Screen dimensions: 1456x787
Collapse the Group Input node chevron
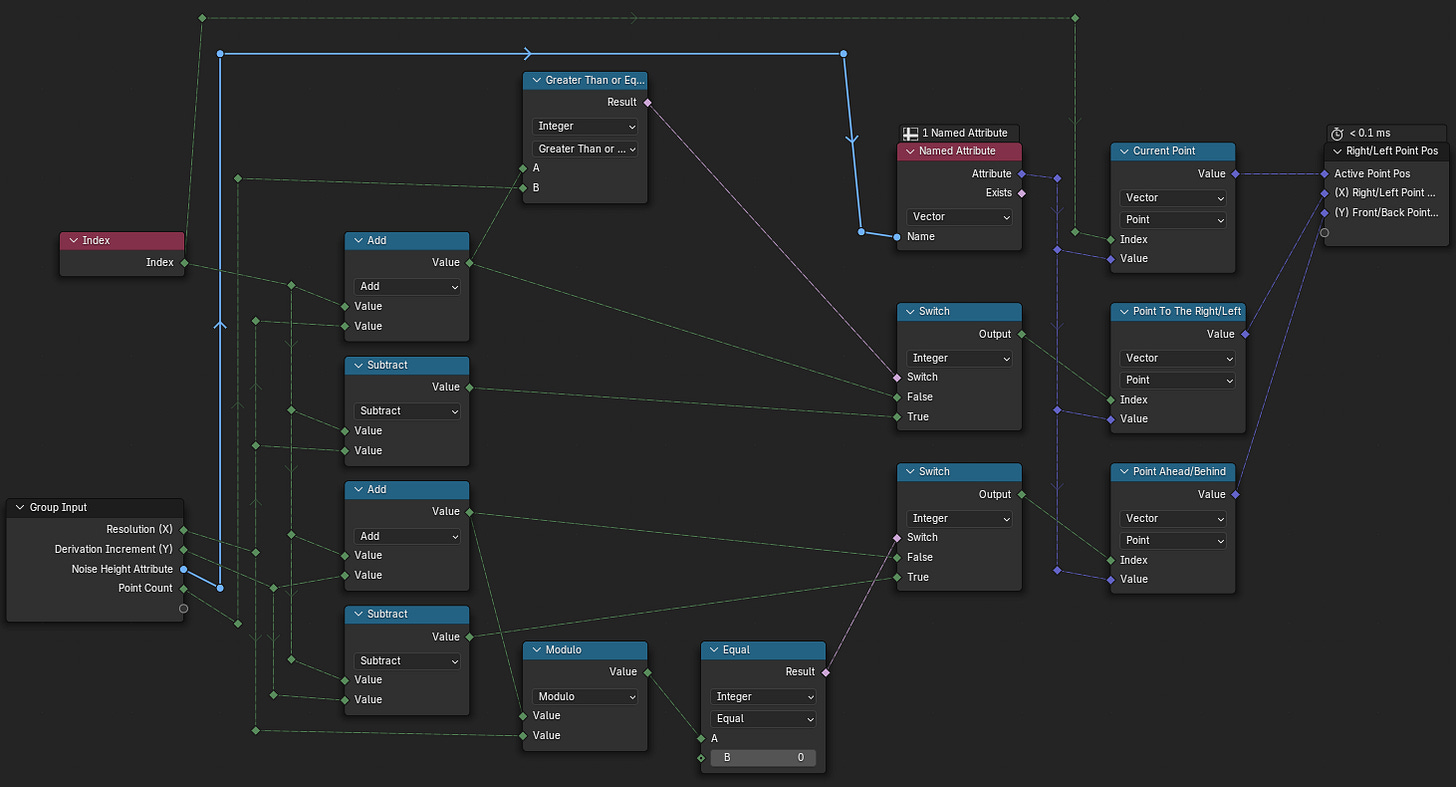click(20, 508)
